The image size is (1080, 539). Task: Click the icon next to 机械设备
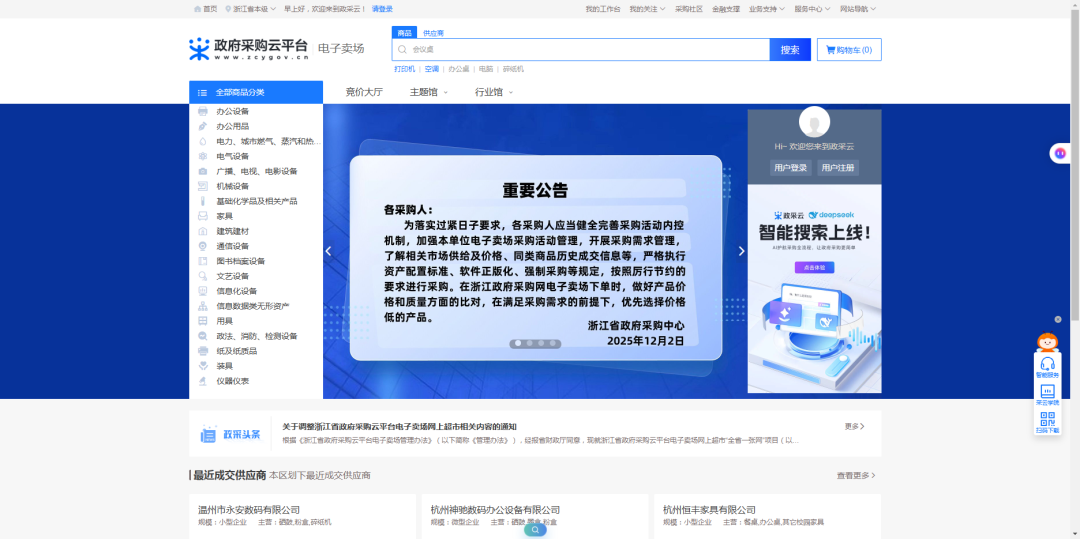click(x=202, y=186)
